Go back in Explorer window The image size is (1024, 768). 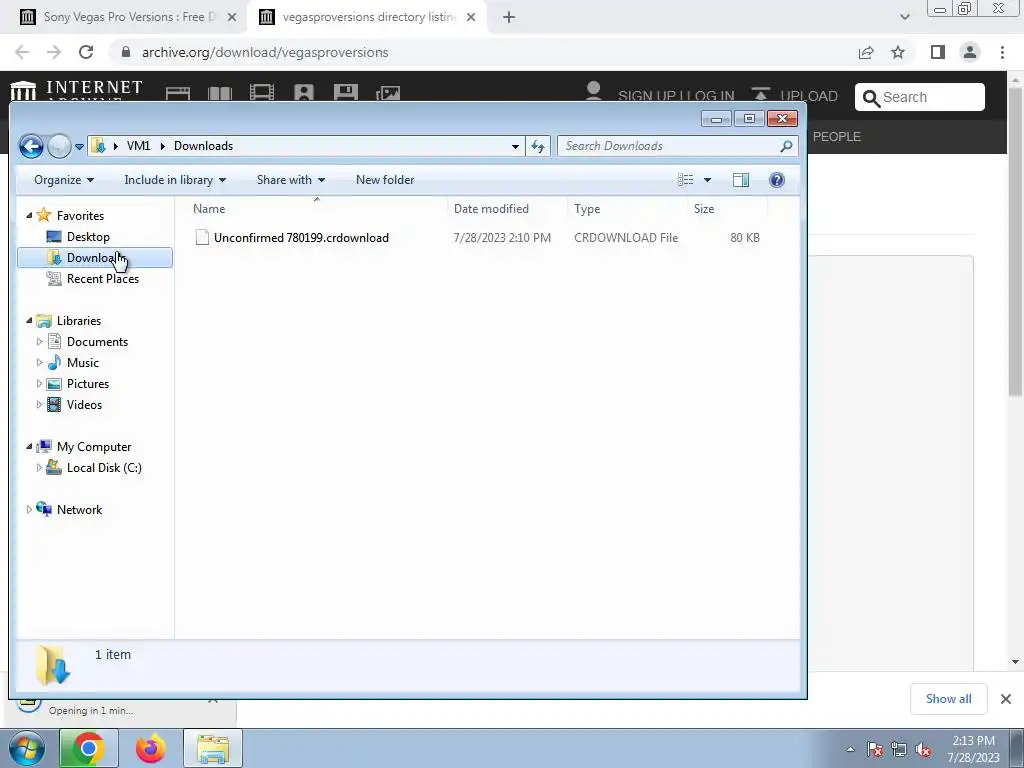(31, 146)
